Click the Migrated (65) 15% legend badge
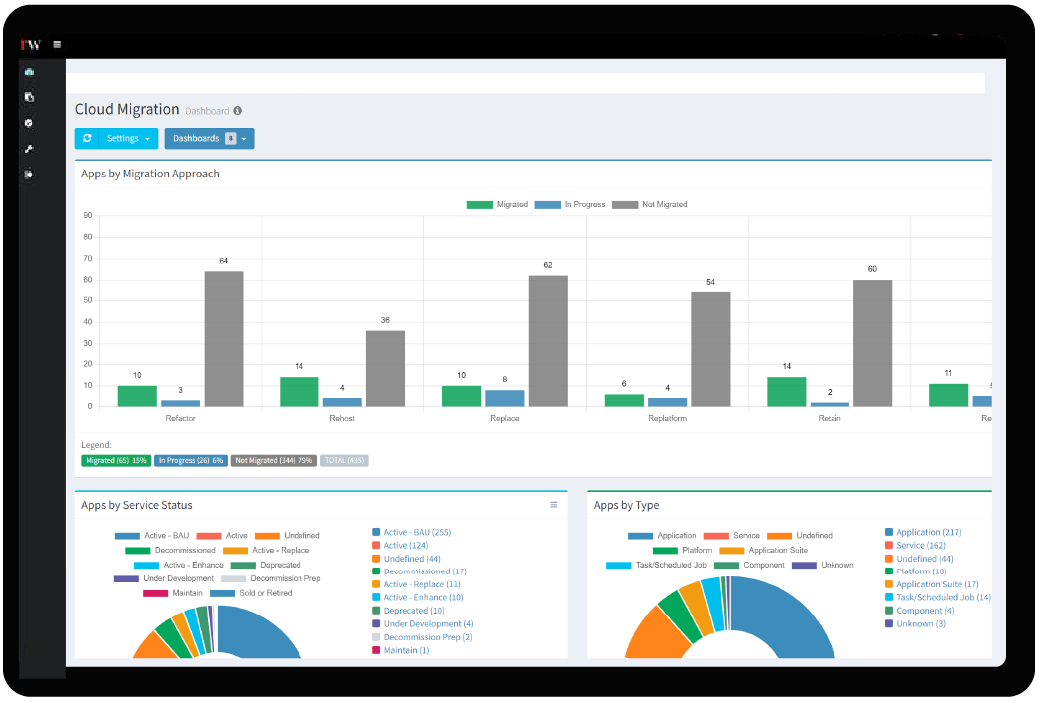 pyautogui.click(x=116, y=460)
